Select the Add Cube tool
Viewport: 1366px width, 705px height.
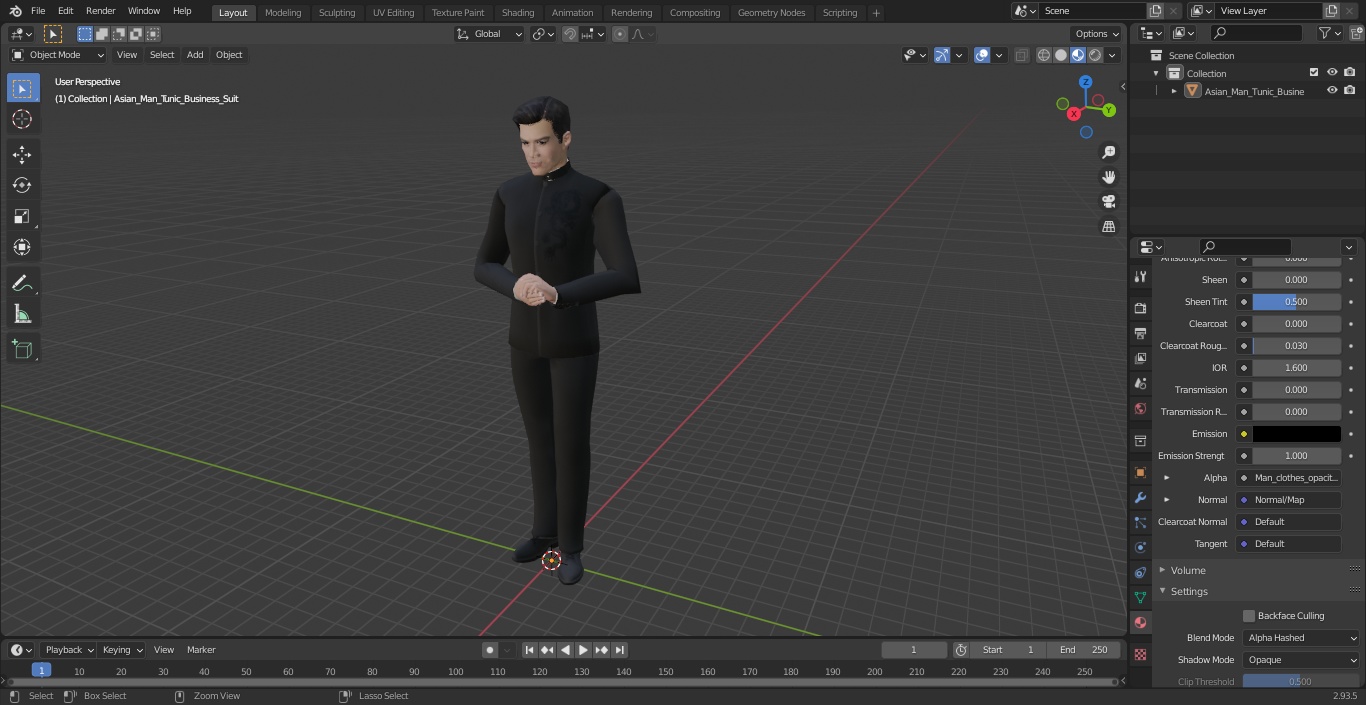click(x=22, y=349)
